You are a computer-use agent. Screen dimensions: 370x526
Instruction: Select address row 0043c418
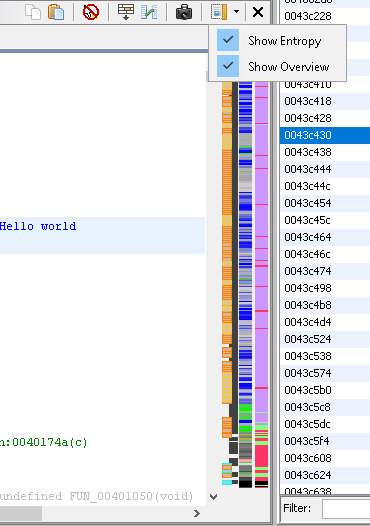[x=325, y=101]
